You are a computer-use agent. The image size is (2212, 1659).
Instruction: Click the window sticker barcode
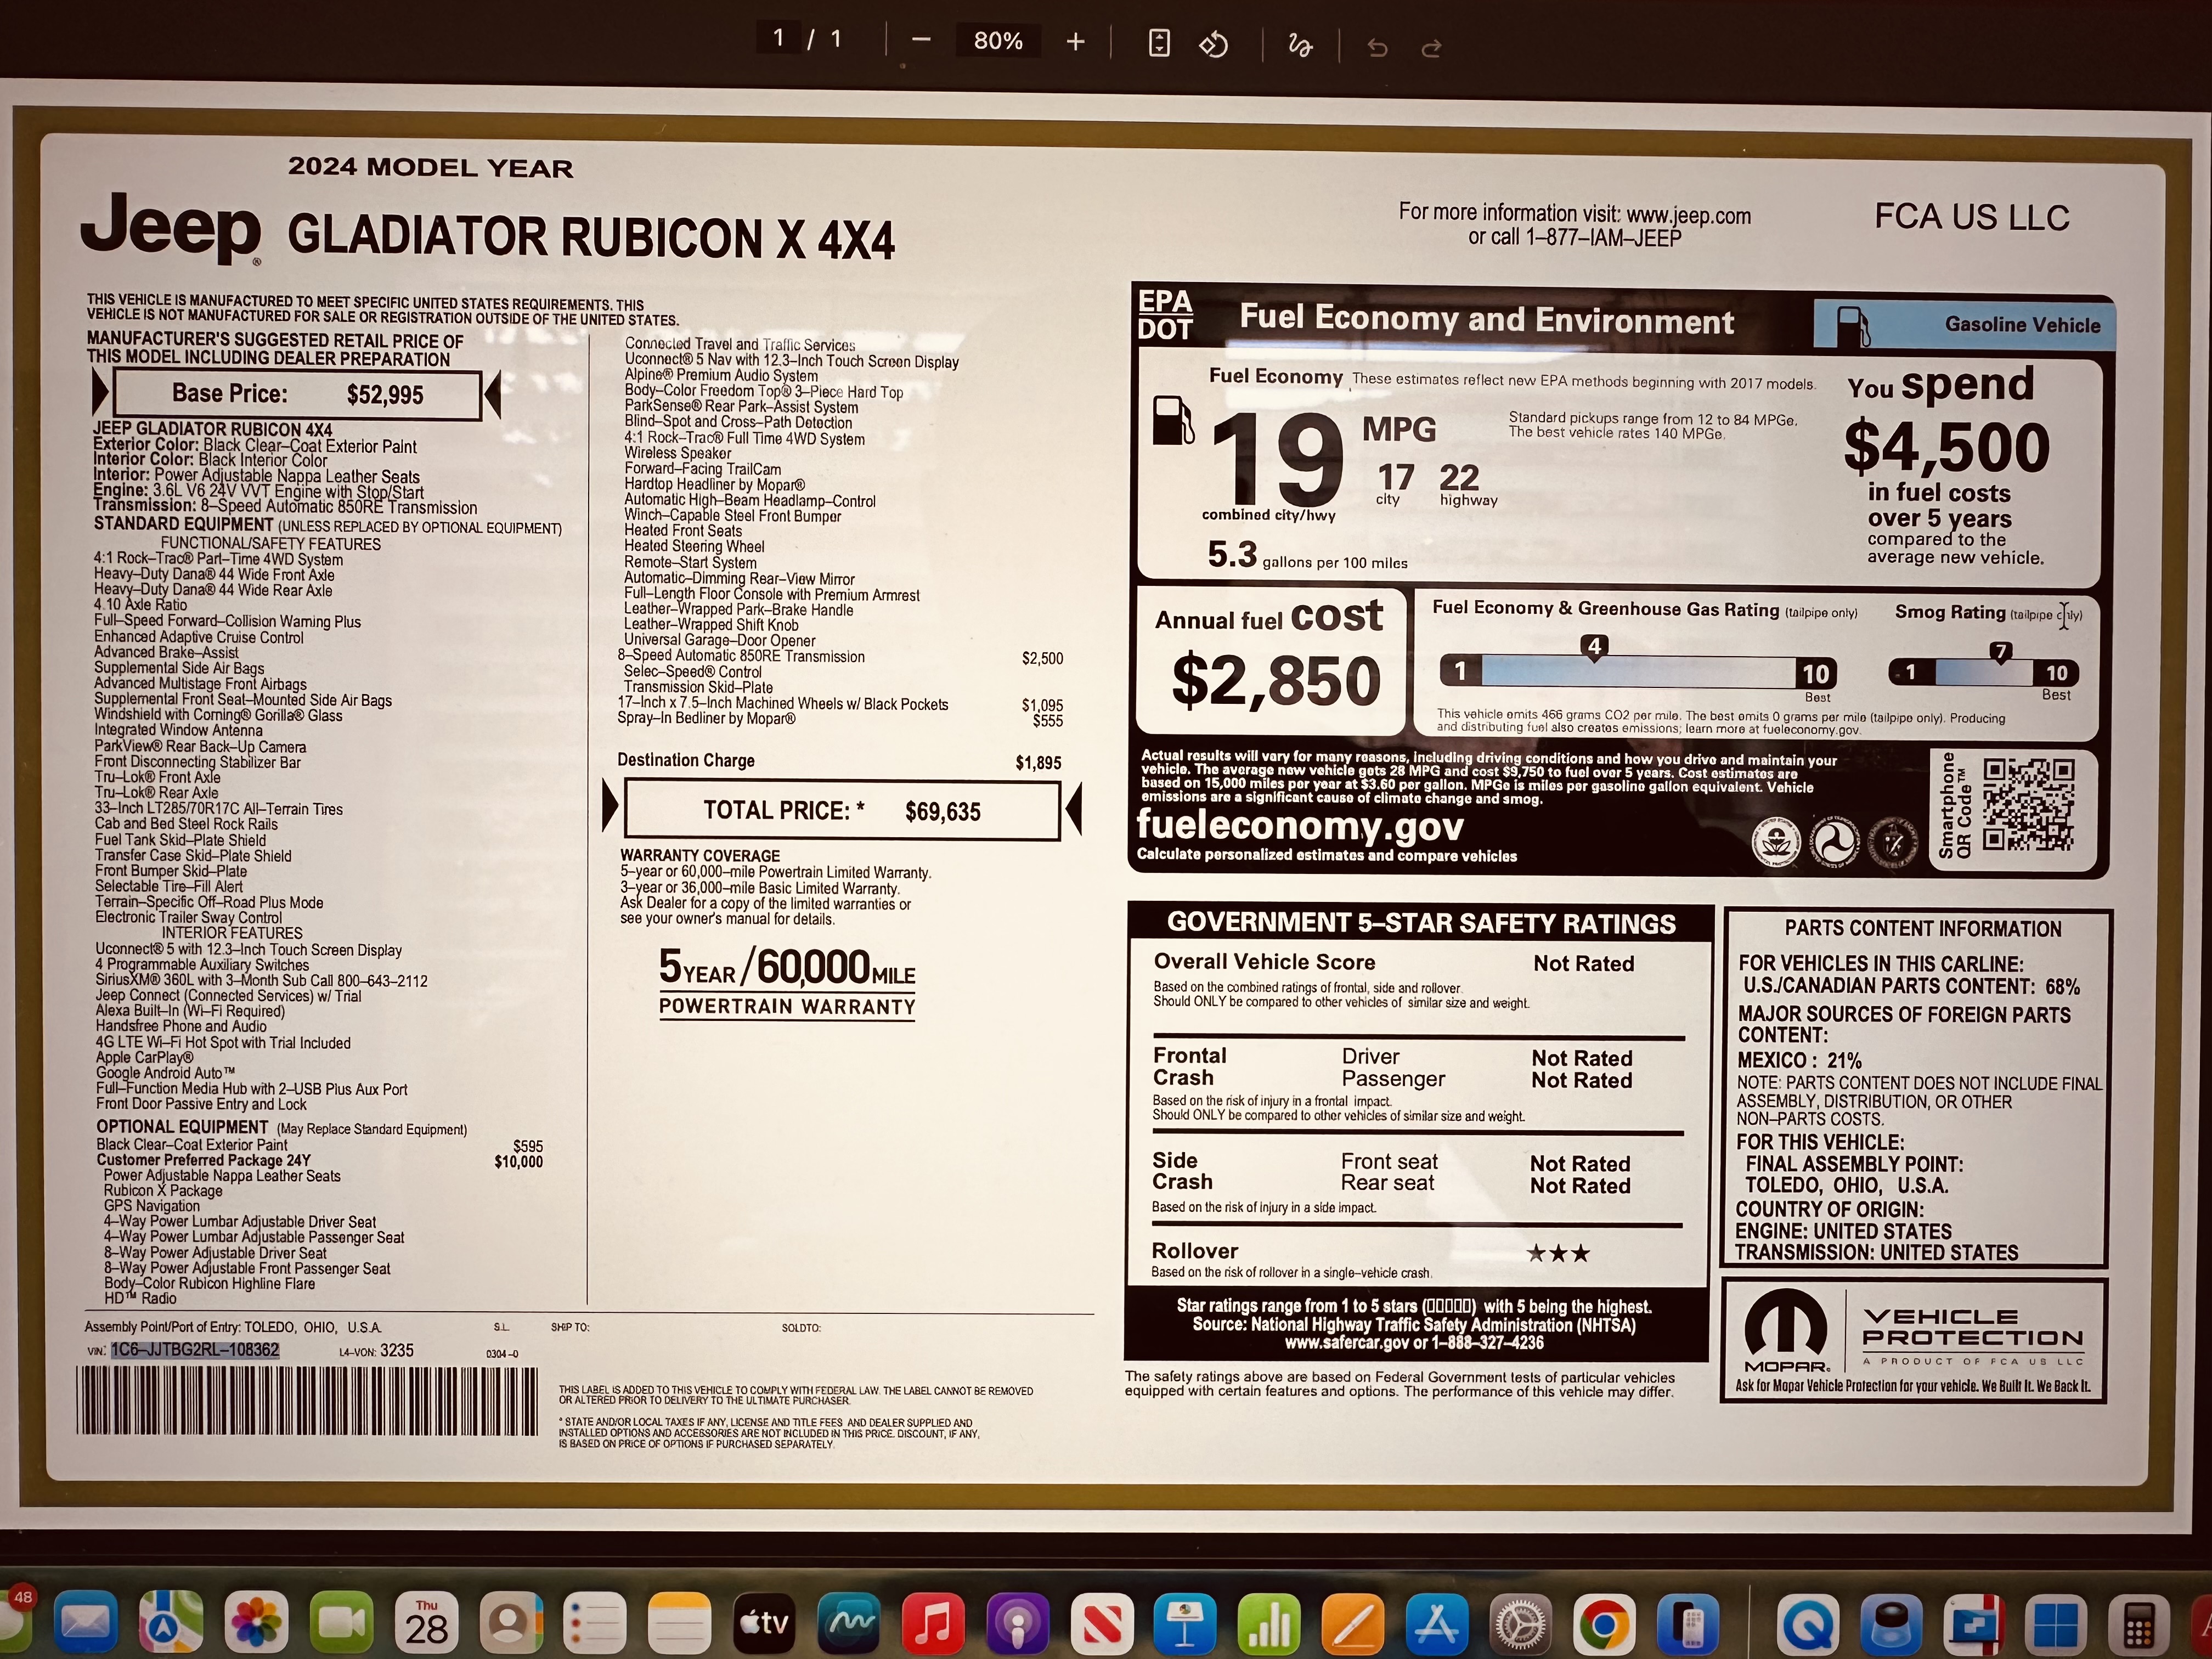[307, 1400]
